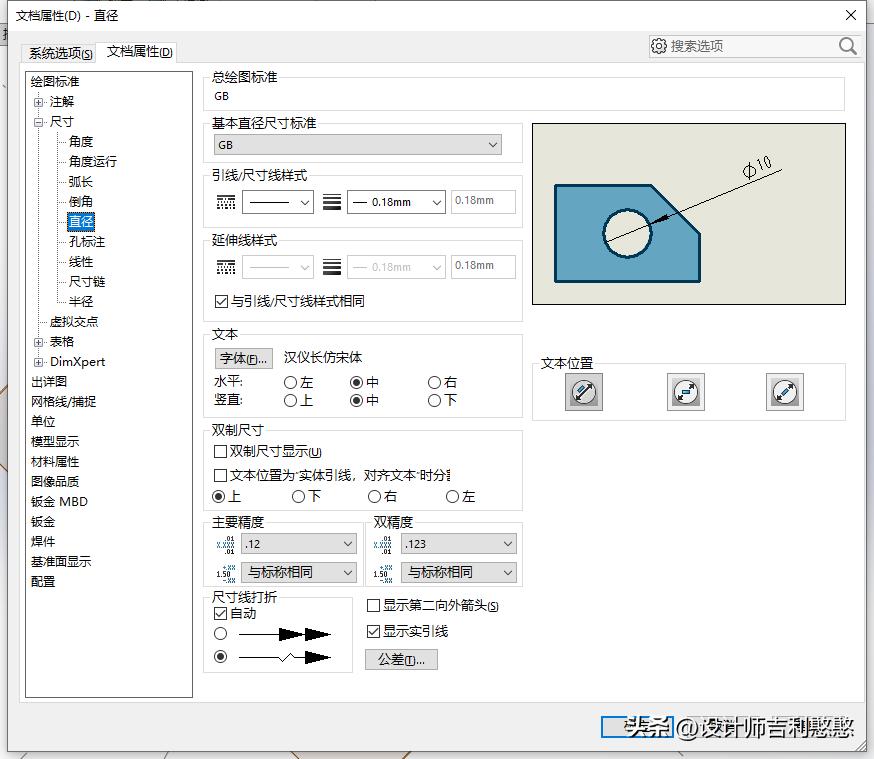874x759 pixels.
Task: Open the 公差 dialog button
Action: [401, 658]
